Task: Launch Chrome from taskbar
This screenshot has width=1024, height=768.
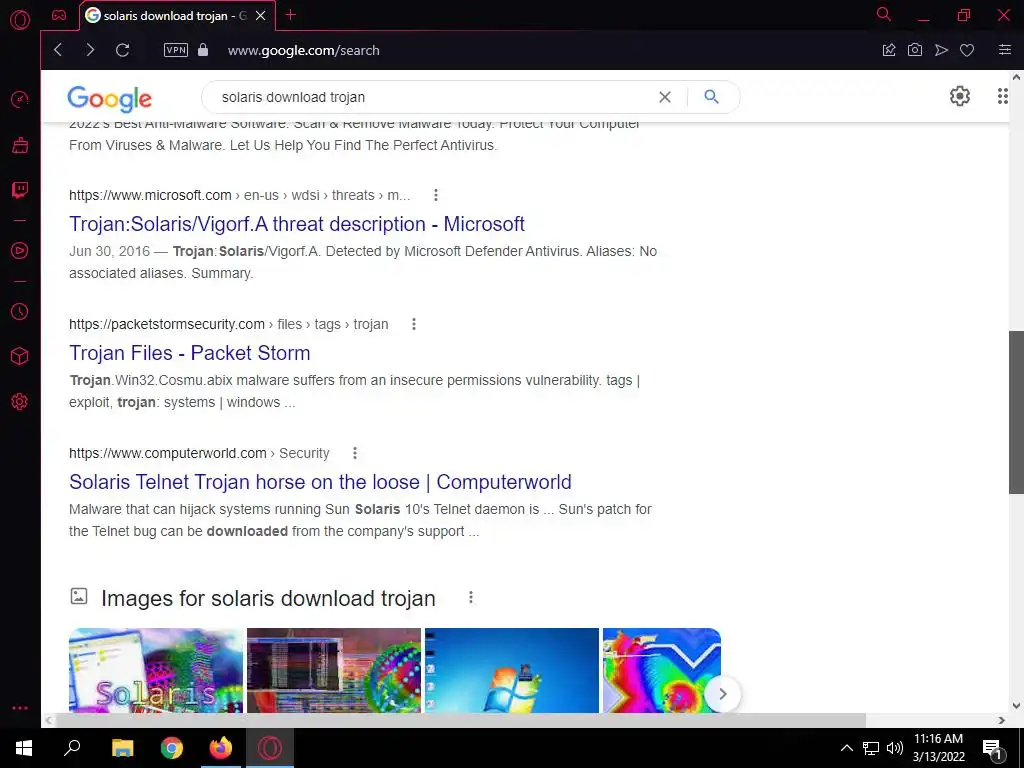Action: pyautogui.click(x=172, y=748)
